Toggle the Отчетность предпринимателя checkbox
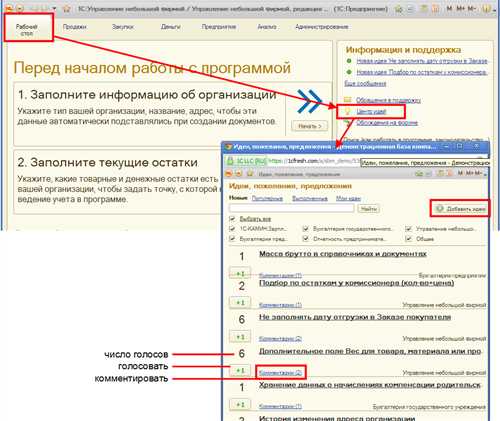 coord(305,239)
